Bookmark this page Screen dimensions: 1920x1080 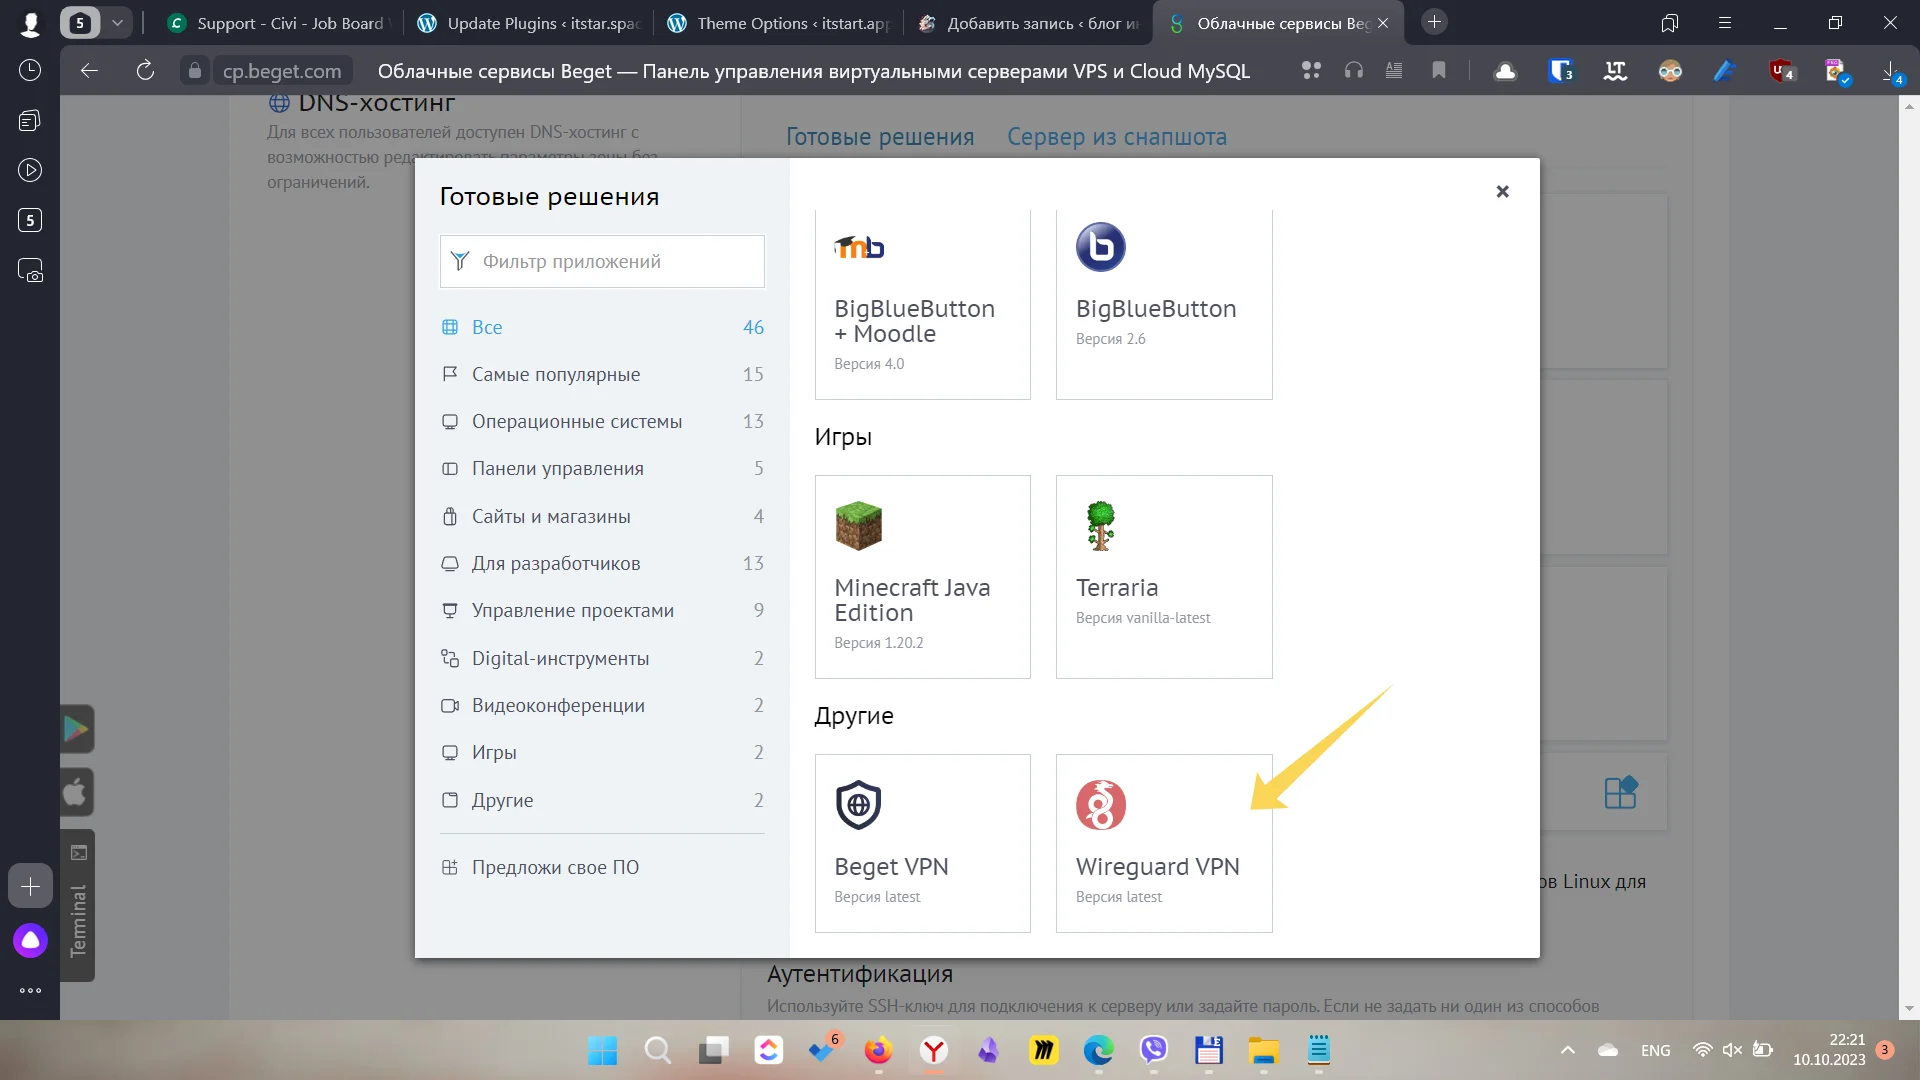pos(1439,71)
